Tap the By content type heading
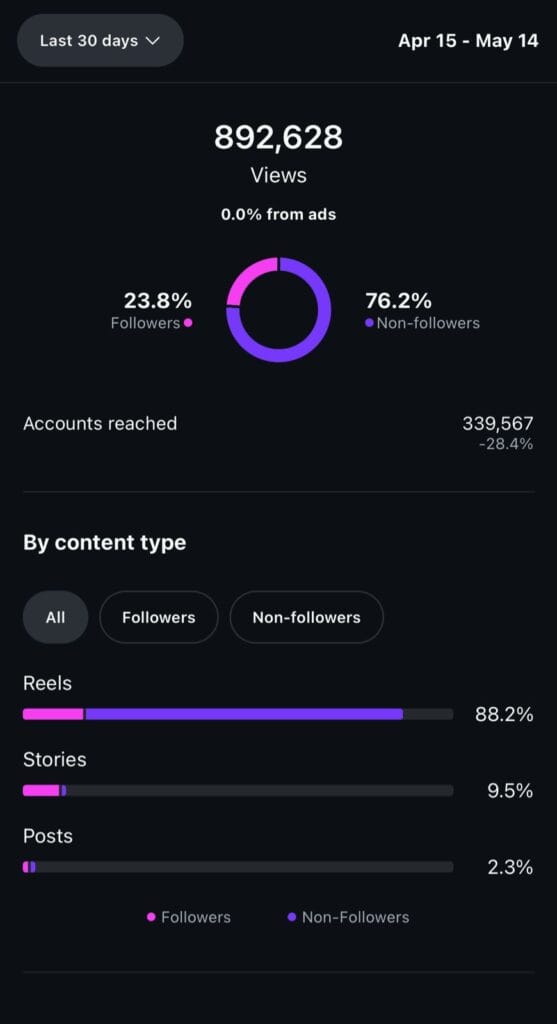The image size is (557, 1024). [104, 543]
